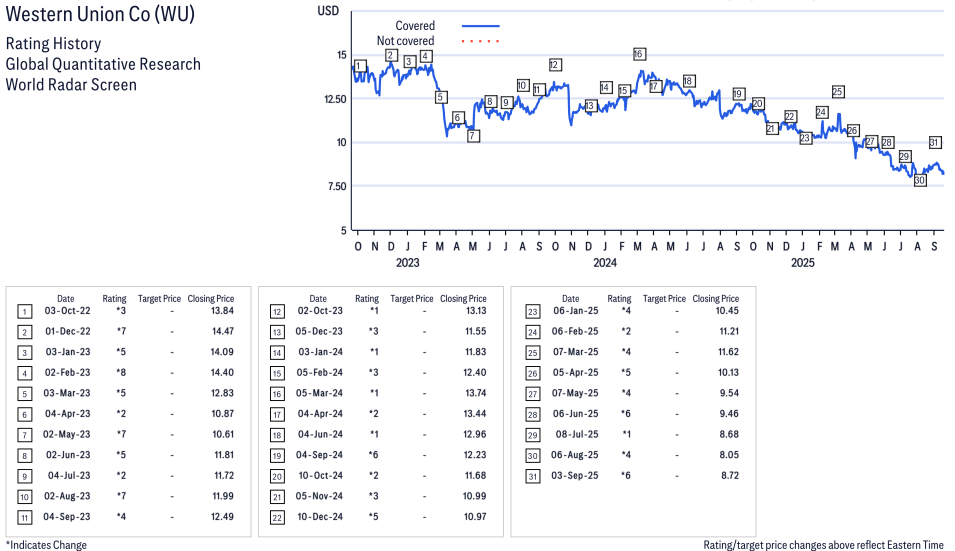
Task: Click numbered box 22 in the table
Action: pyautogui.click(x=277, y=518)
